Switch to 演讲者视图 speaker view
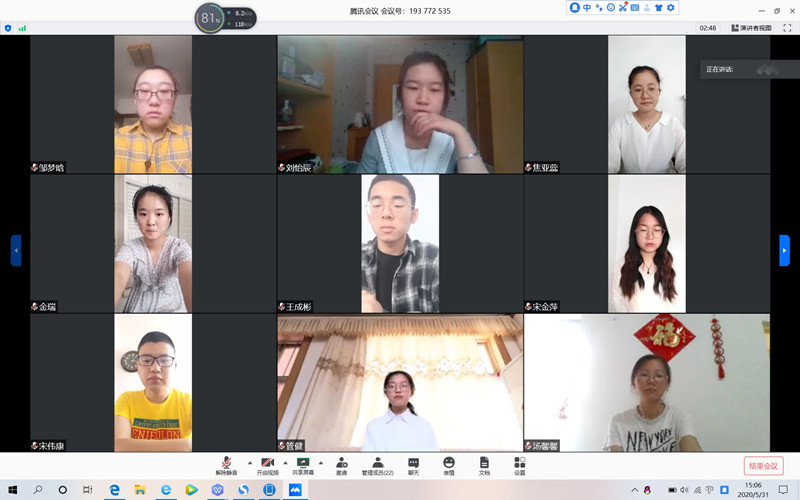Screen dimensions: 800x500 tap(750, 28)
